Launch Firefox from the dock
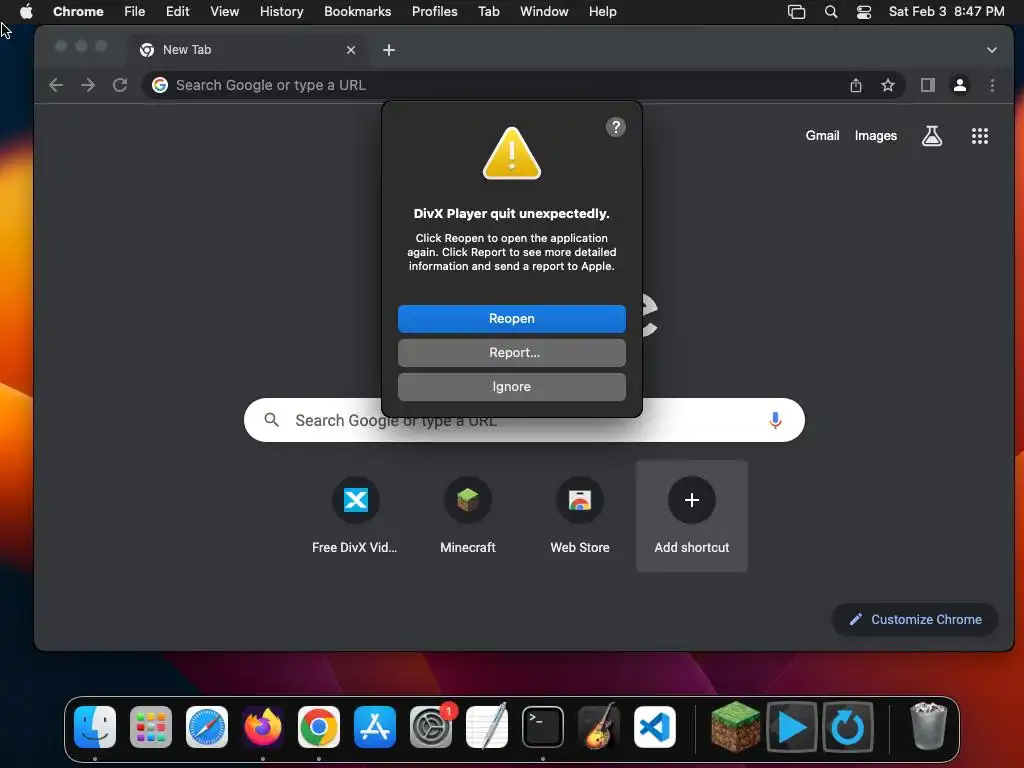The image size is (1024, 768). 263,727
